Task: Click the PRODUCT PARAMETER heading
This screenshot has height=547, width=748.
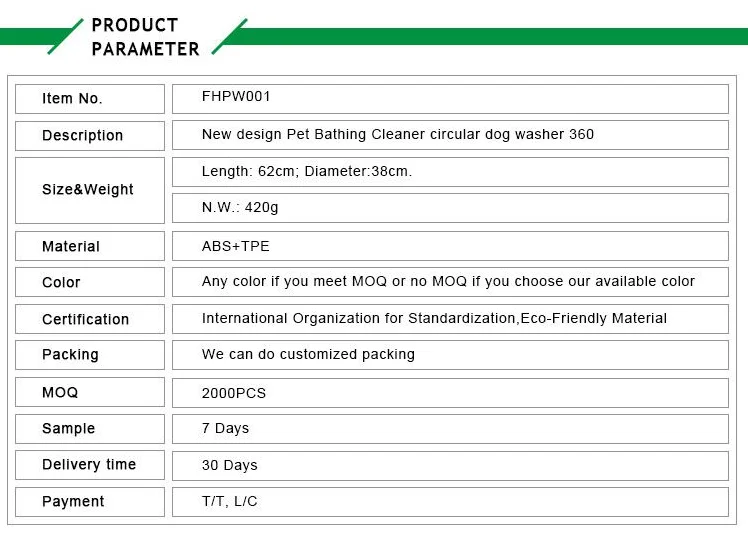Action: tap(145, 37)
